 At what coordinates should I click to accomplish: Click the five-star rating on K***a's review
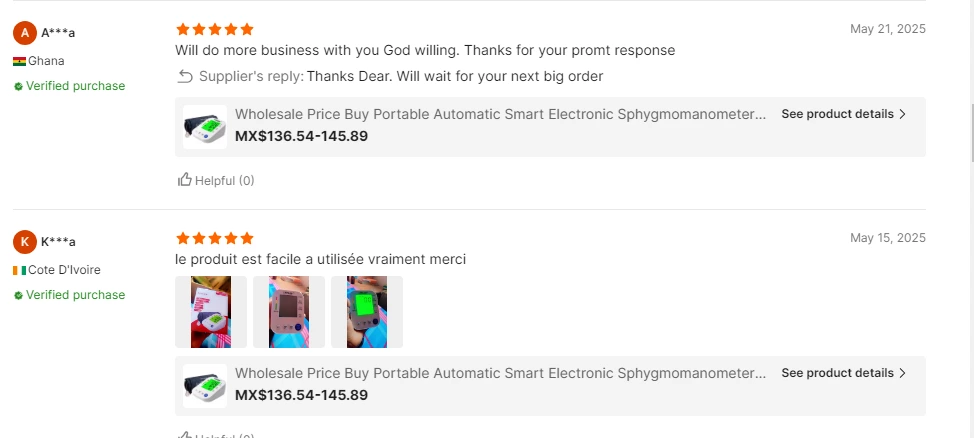coord(214,238)
